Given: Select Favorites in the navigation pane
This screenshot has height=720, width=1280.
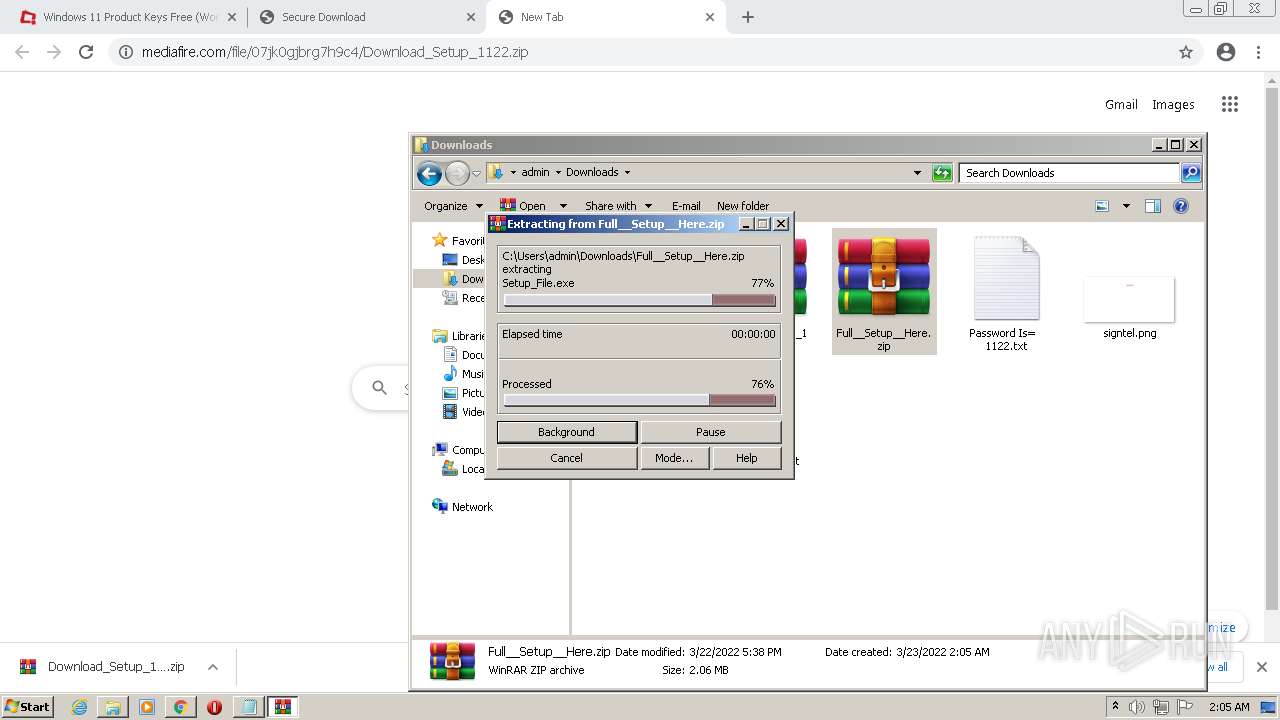Looking at the screenshot, I should click(459, 241).
